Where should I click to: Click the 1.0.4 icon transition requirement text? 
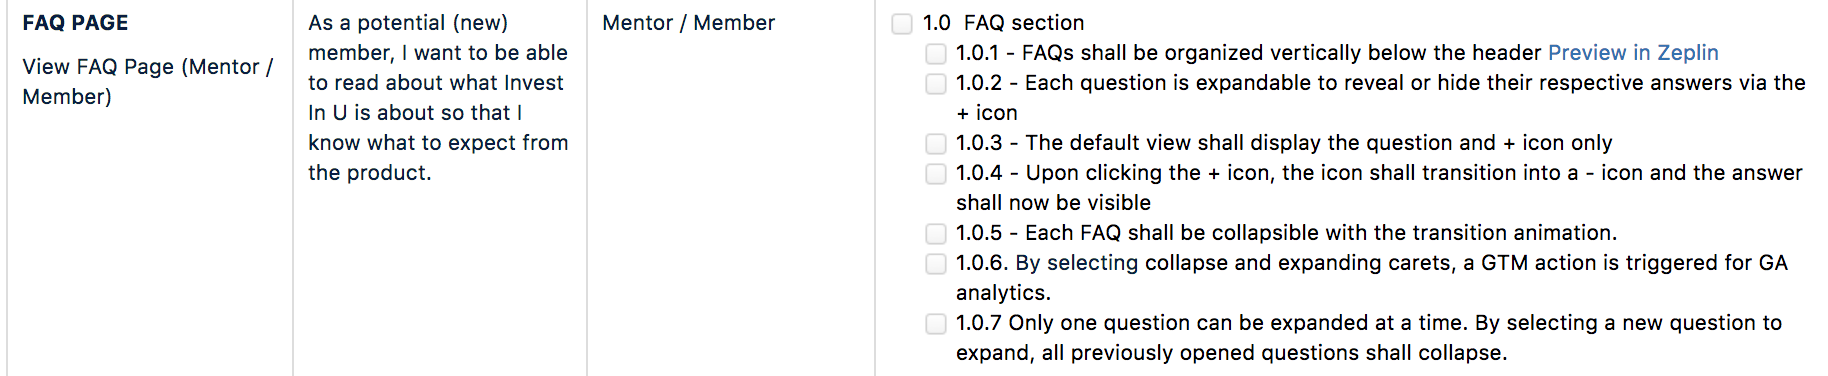[x=1379, y=188]
